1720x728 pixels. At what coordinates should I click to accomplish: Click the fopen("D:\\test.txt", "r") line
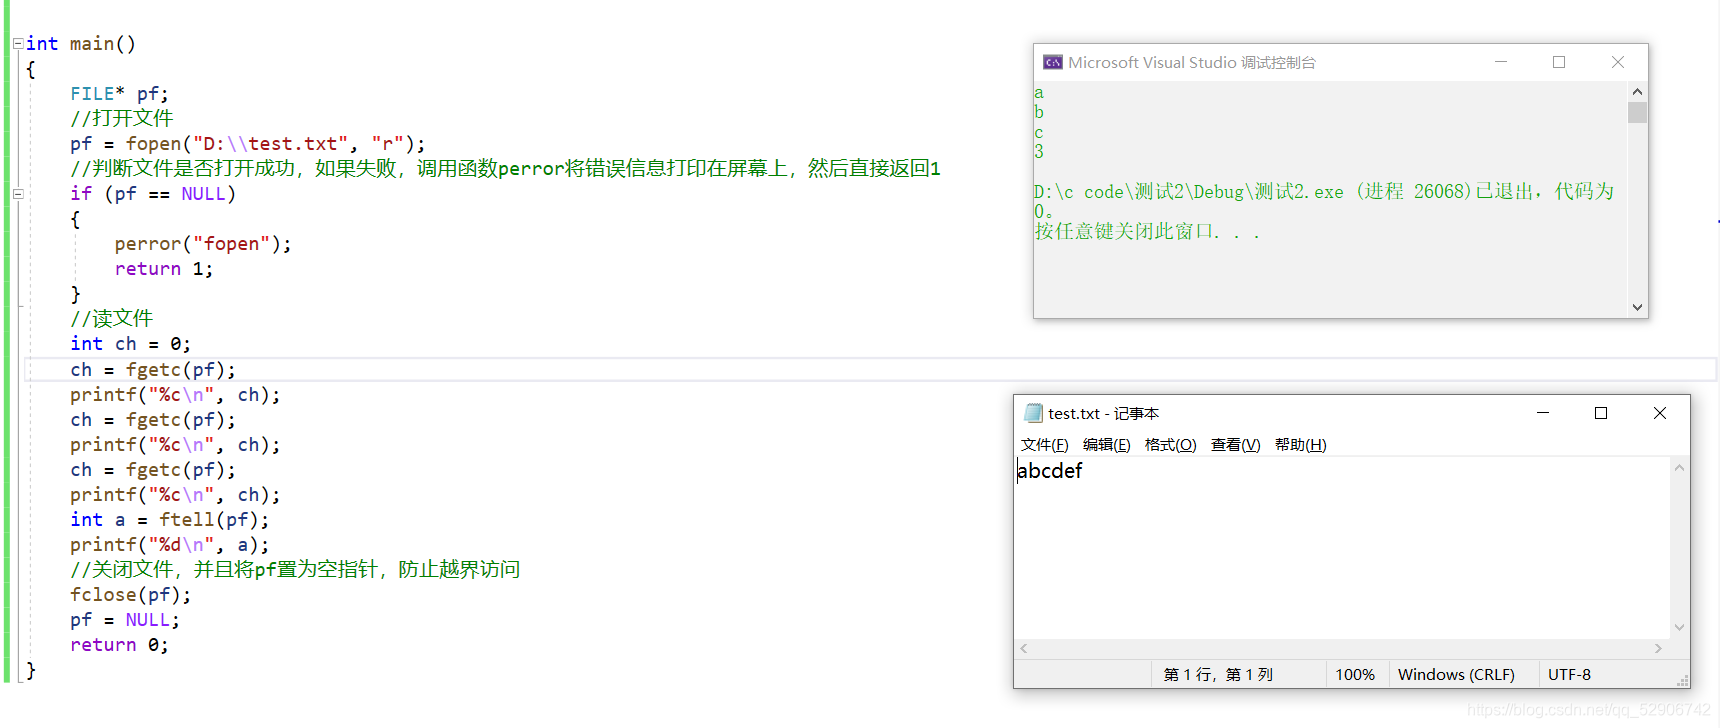coord(248,144)
